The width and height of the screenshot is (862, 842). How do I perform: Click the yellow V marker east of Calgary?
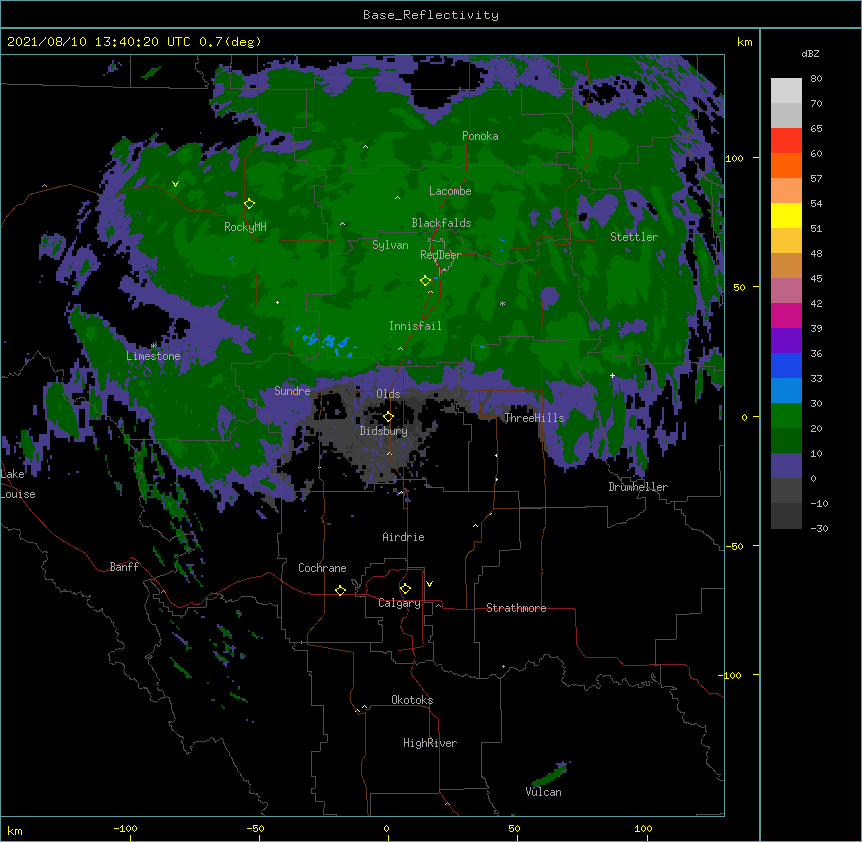pyautogui.click(x=429, y=584)
